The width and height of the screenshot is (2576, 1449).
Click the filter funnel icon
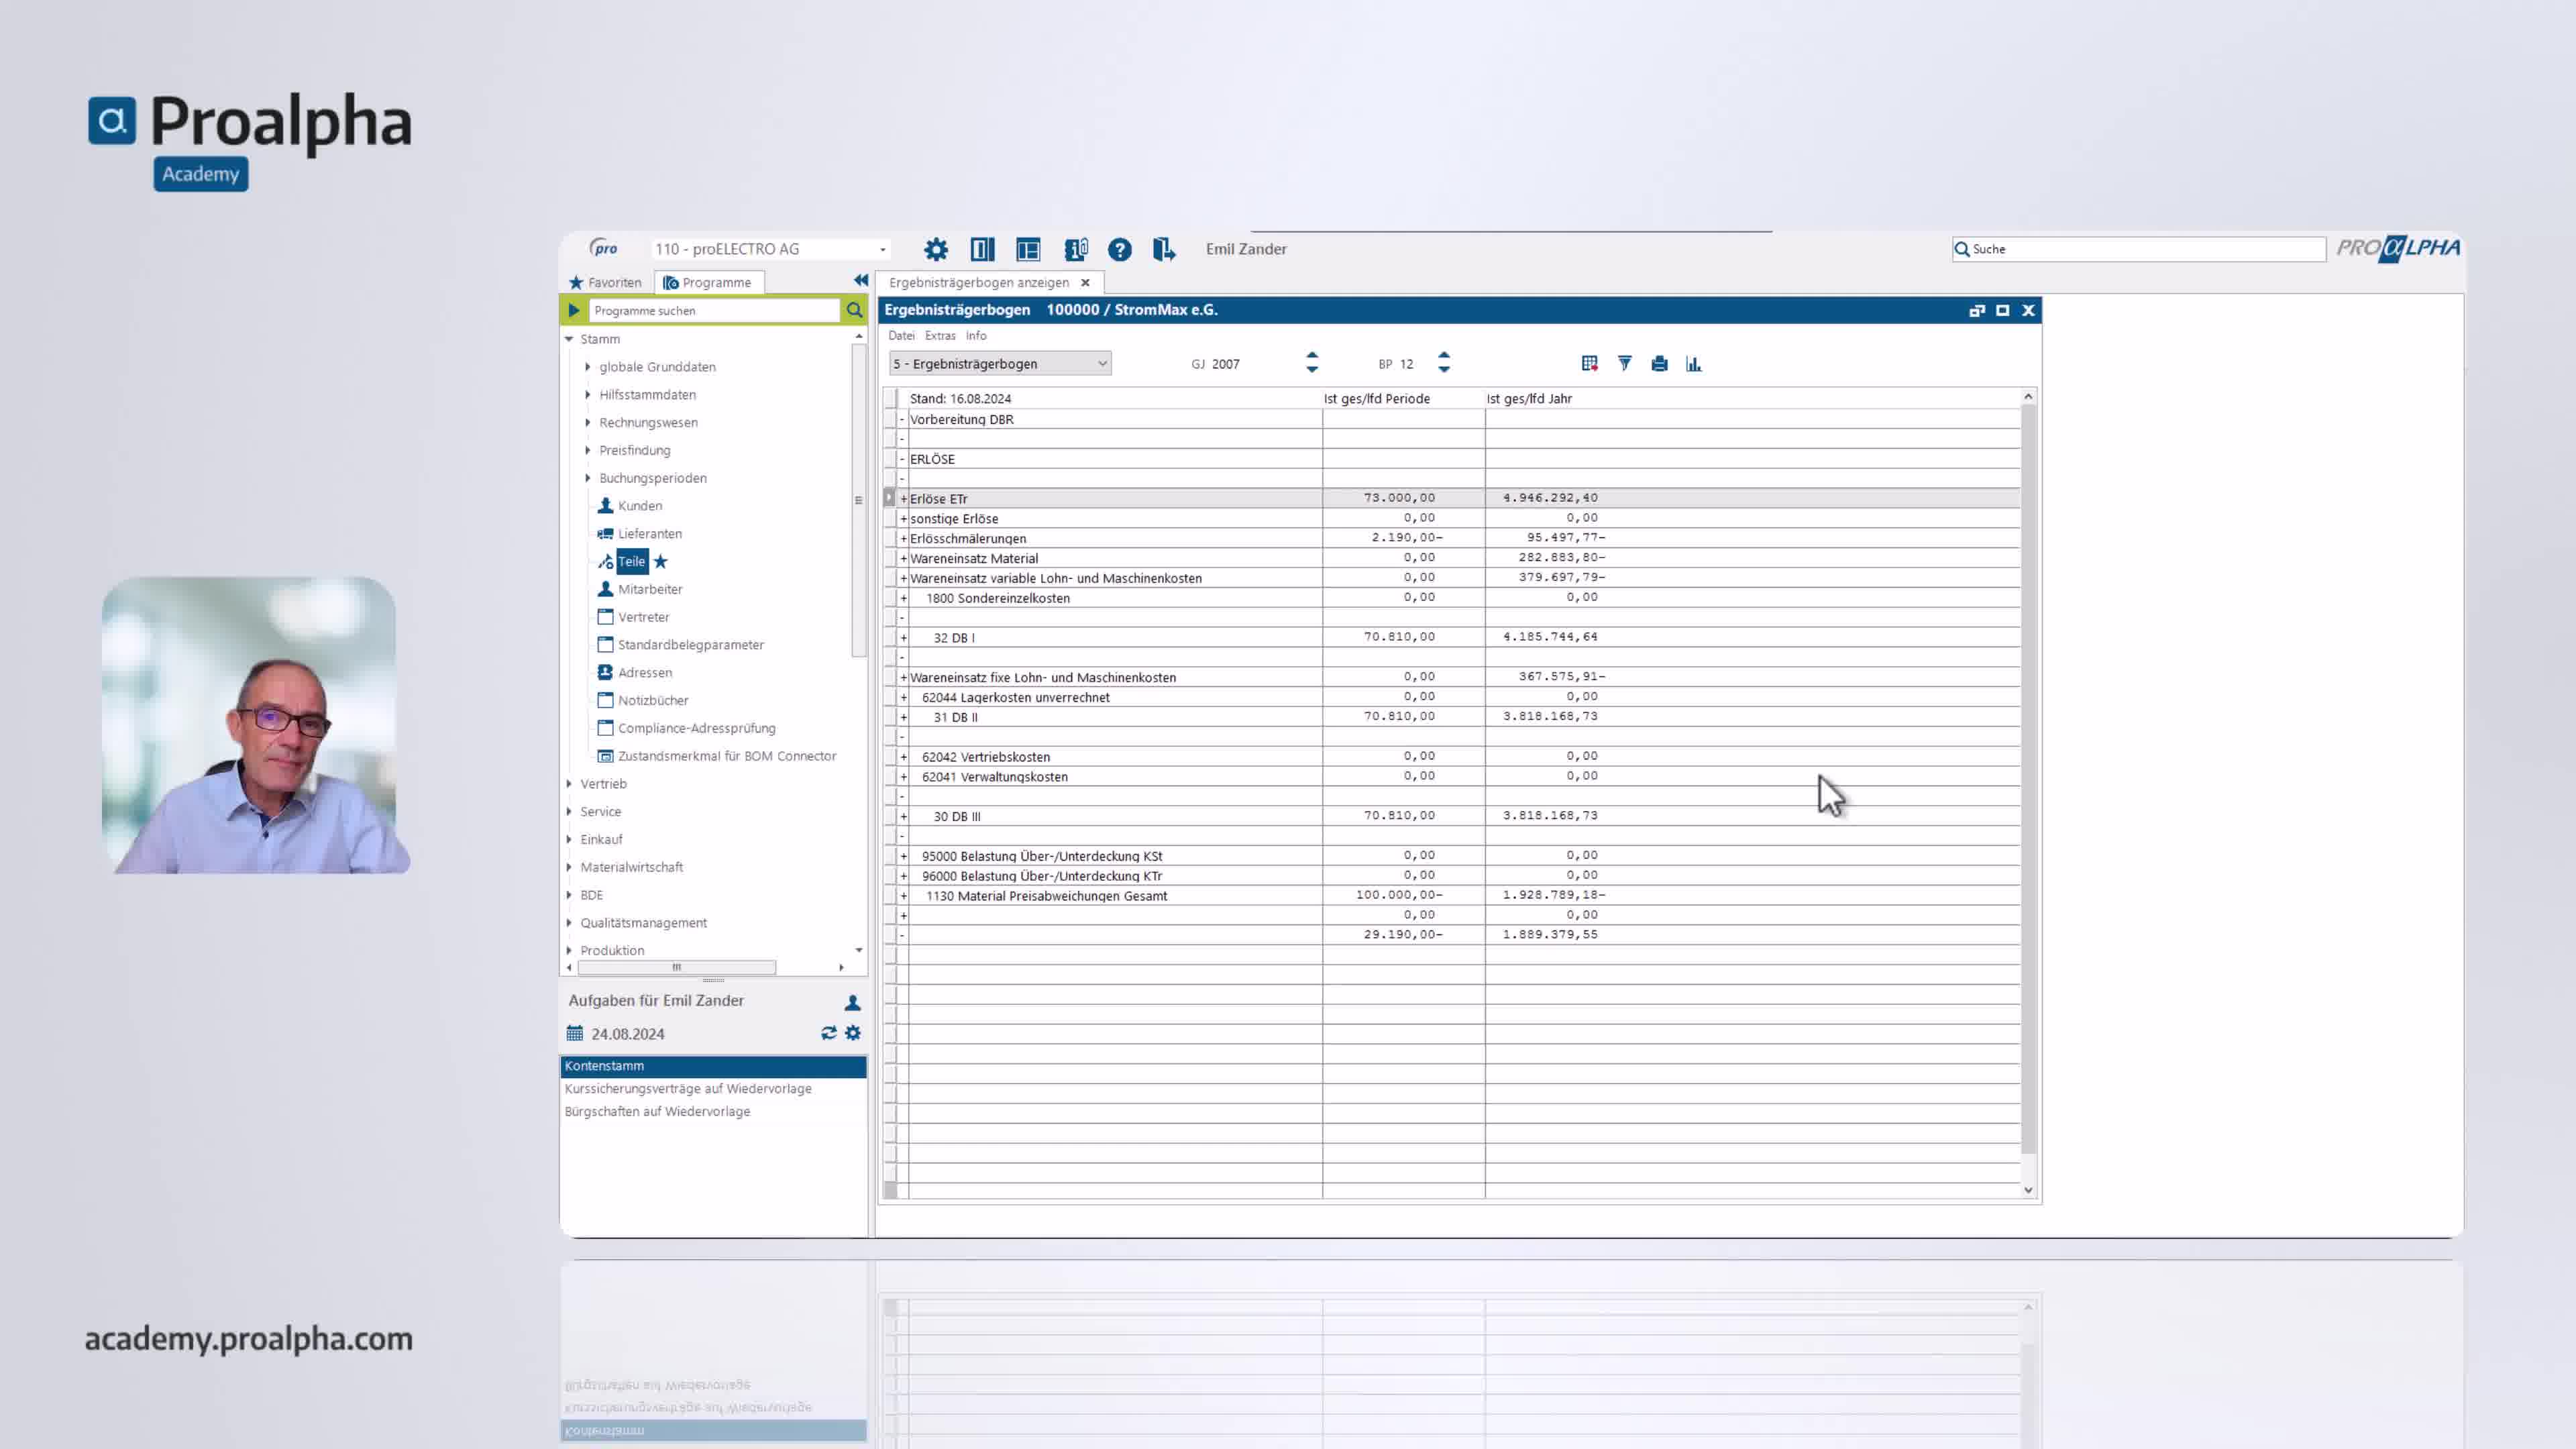tap(1624, 363)
